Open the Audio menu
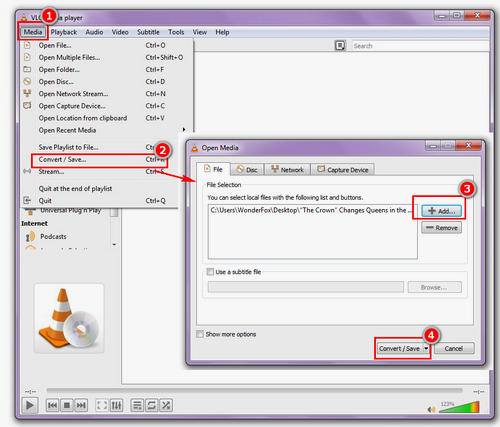500x427 pixels. pyautogui.click(x=94, y=32)
